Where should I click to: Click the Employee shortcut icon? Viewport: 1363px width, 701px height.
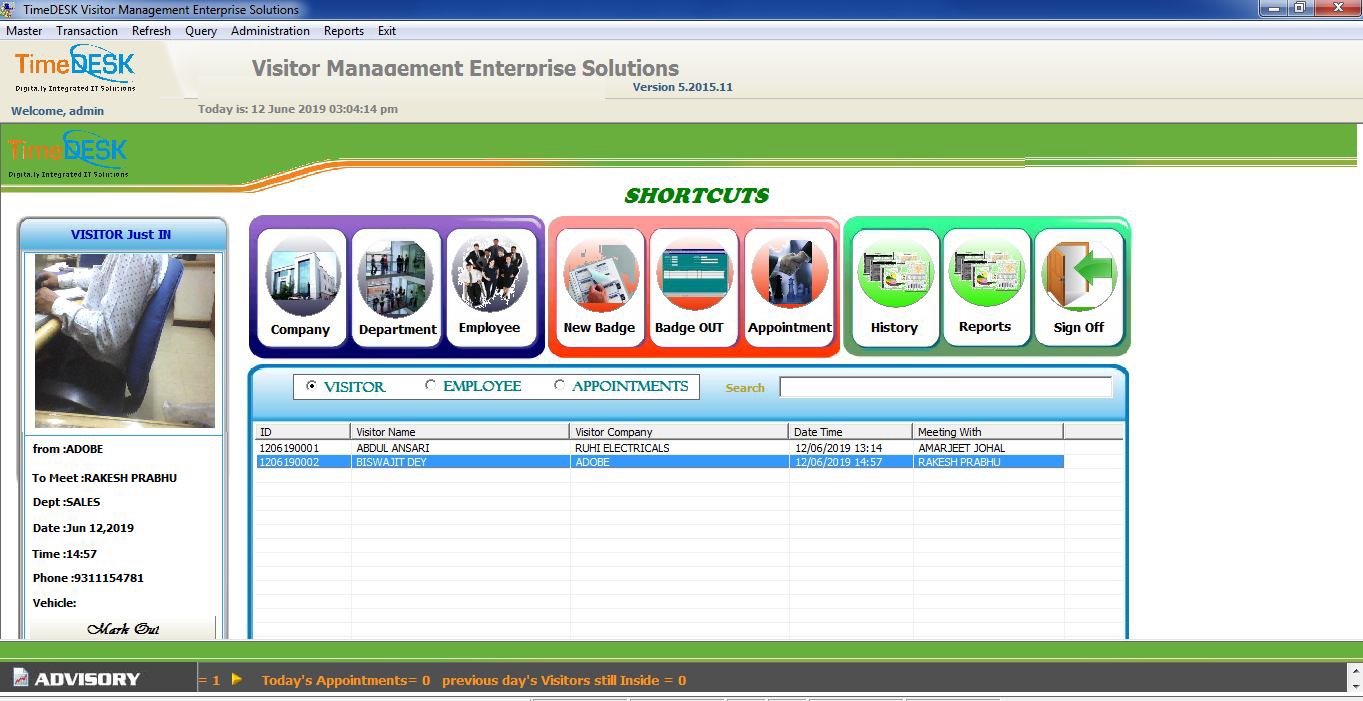(x=489, y=286)
